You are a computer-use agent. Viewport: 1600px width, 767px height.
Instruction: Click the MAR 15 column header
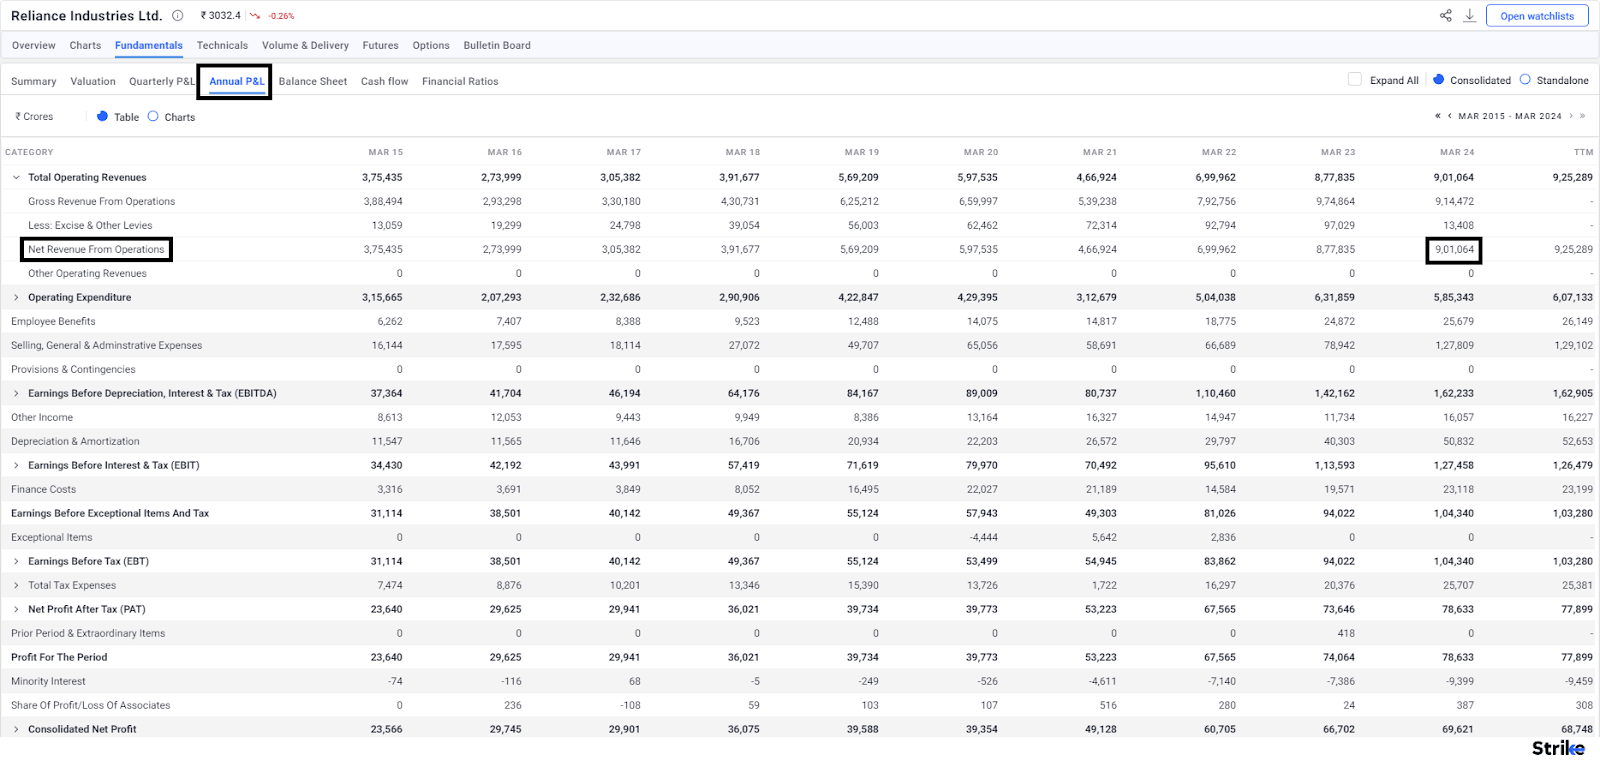click(386, 152)
